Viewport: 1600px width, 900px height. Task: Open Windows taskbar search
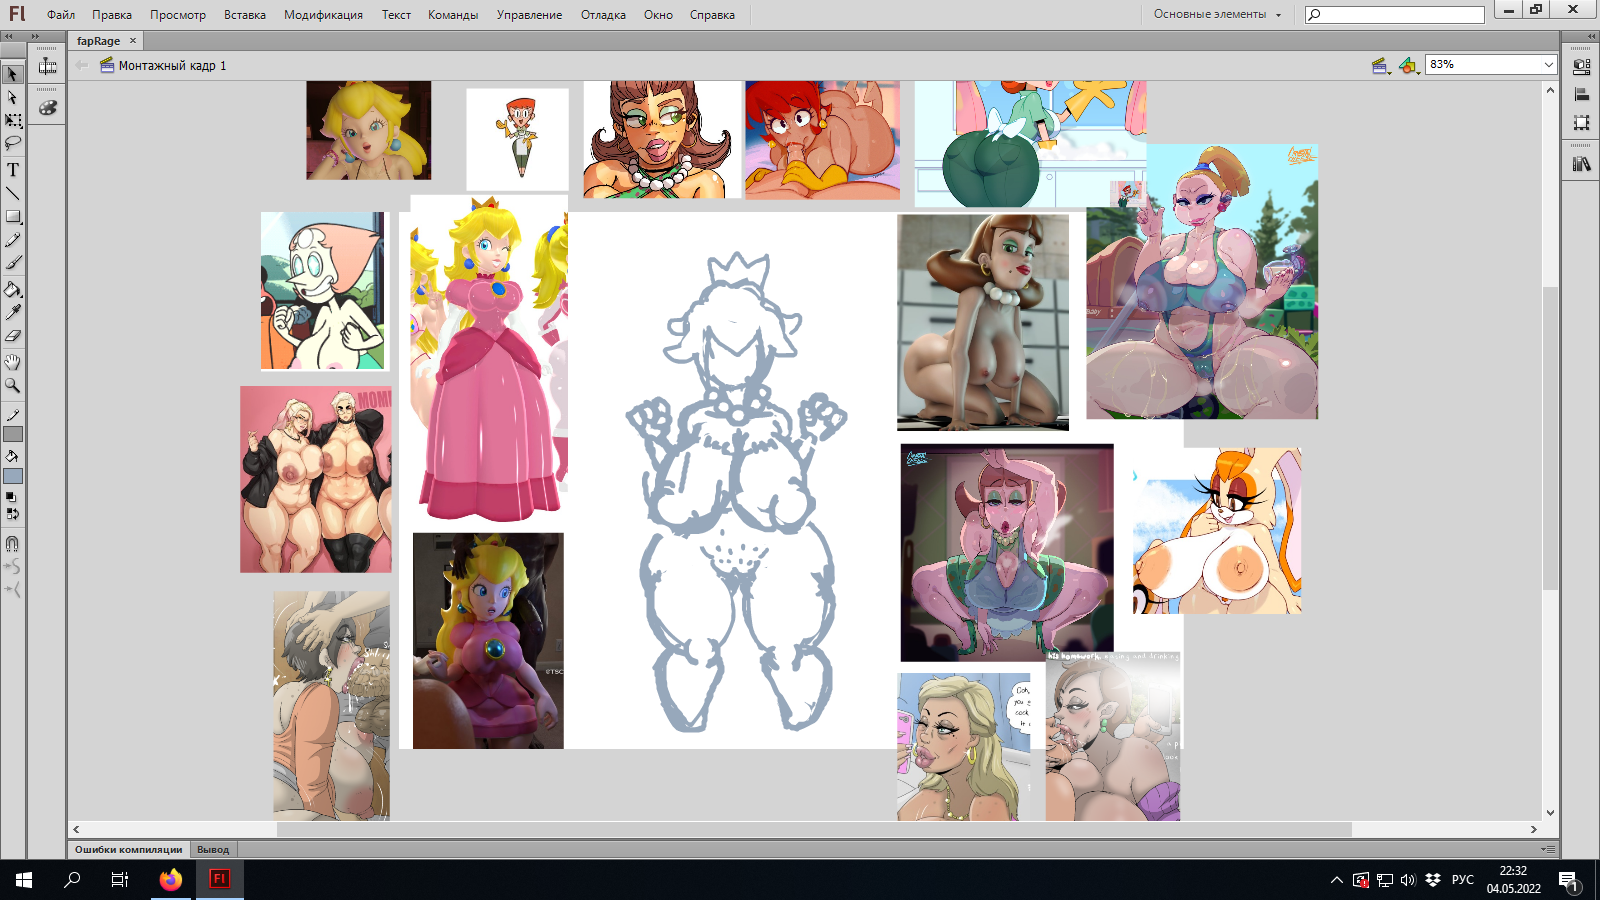click(x=72, y=880)
